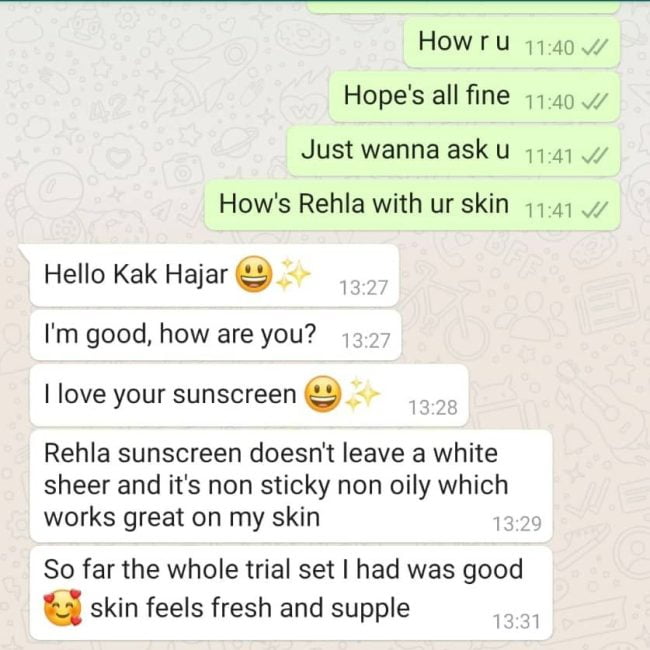Screen dimensions: 650x650
Task: Select the 'How r u' message bubble
Action: coord(512,42)
